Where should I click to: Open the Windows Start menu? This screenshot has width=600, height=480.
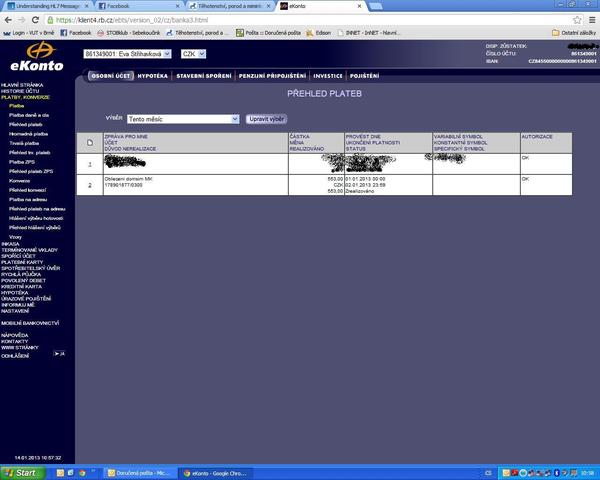coord(22,471)
